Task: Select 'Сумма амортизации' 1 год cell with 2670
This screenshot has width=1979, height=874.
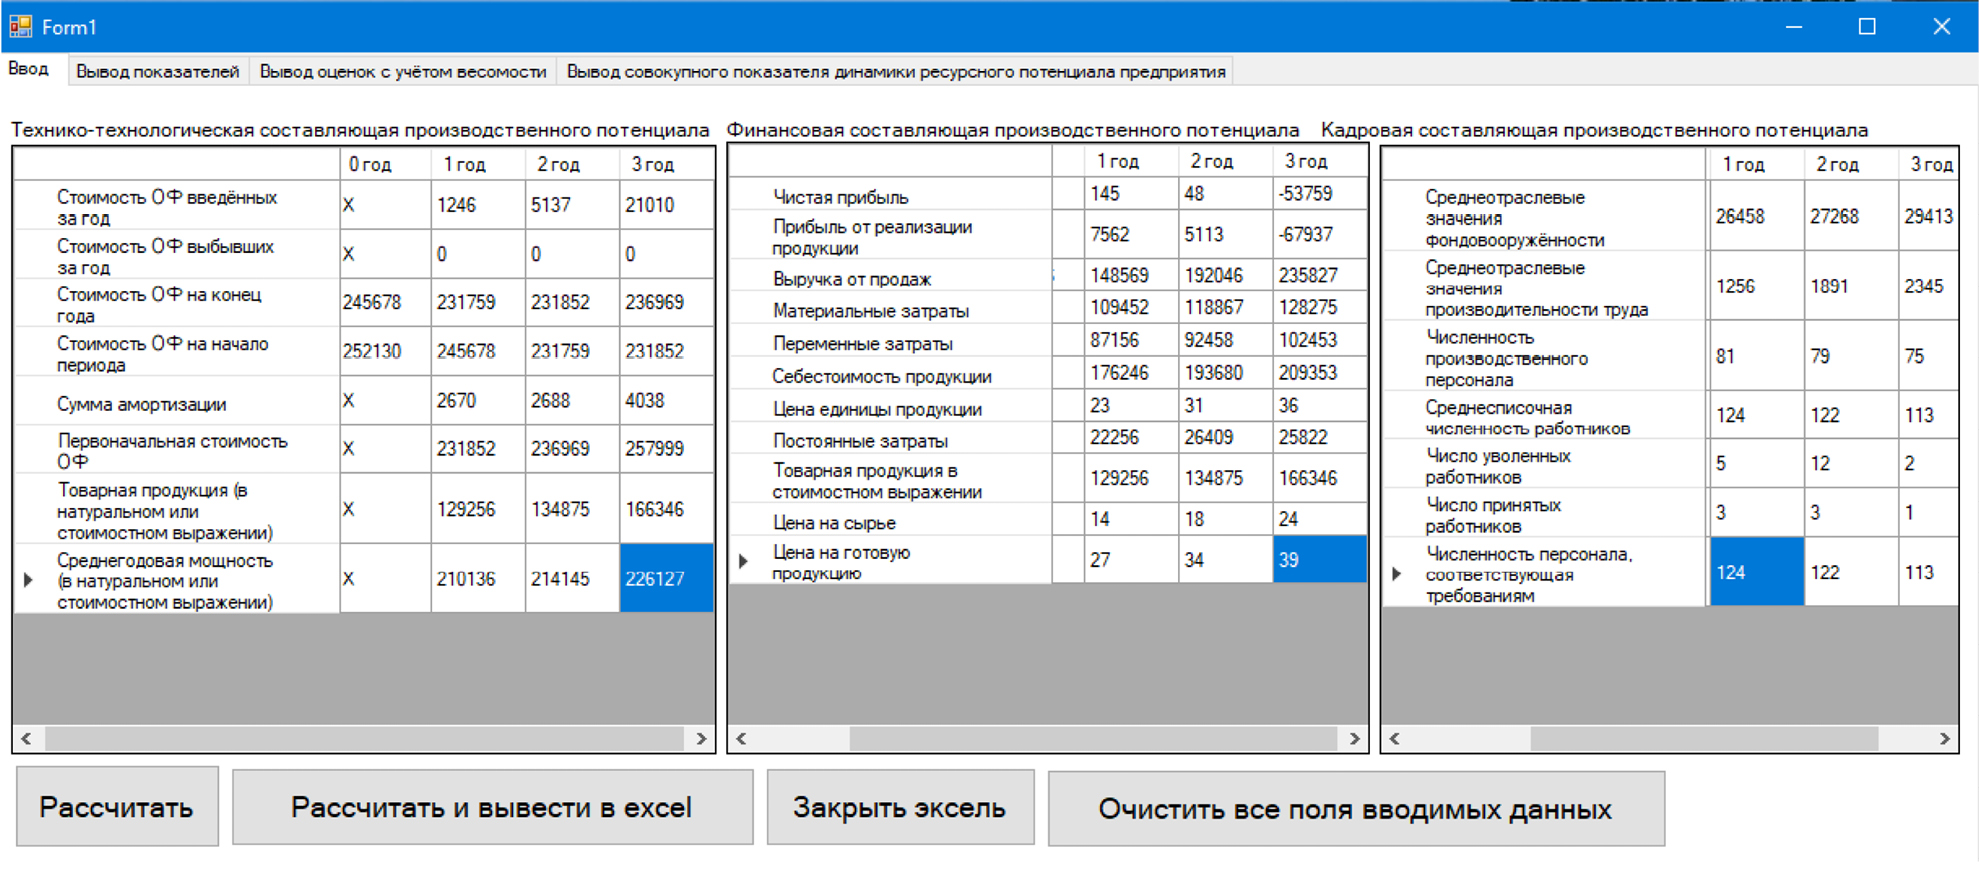Action: [x=477, y=401]
